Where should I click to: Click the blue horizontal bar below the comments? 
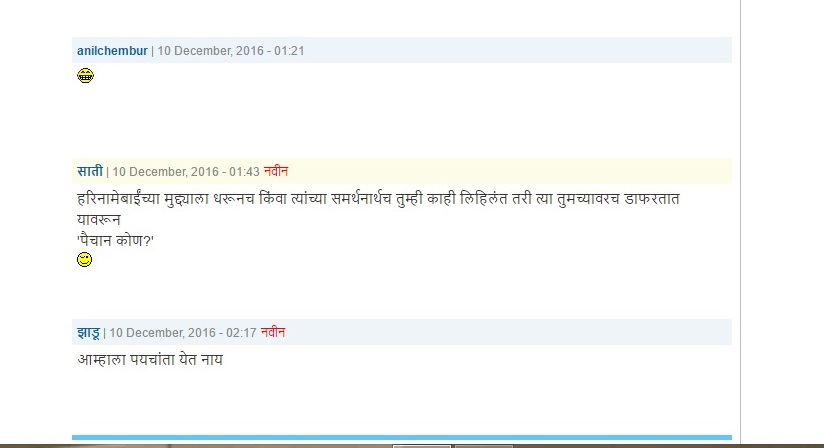pyautogui.click(x=402, y=437)
